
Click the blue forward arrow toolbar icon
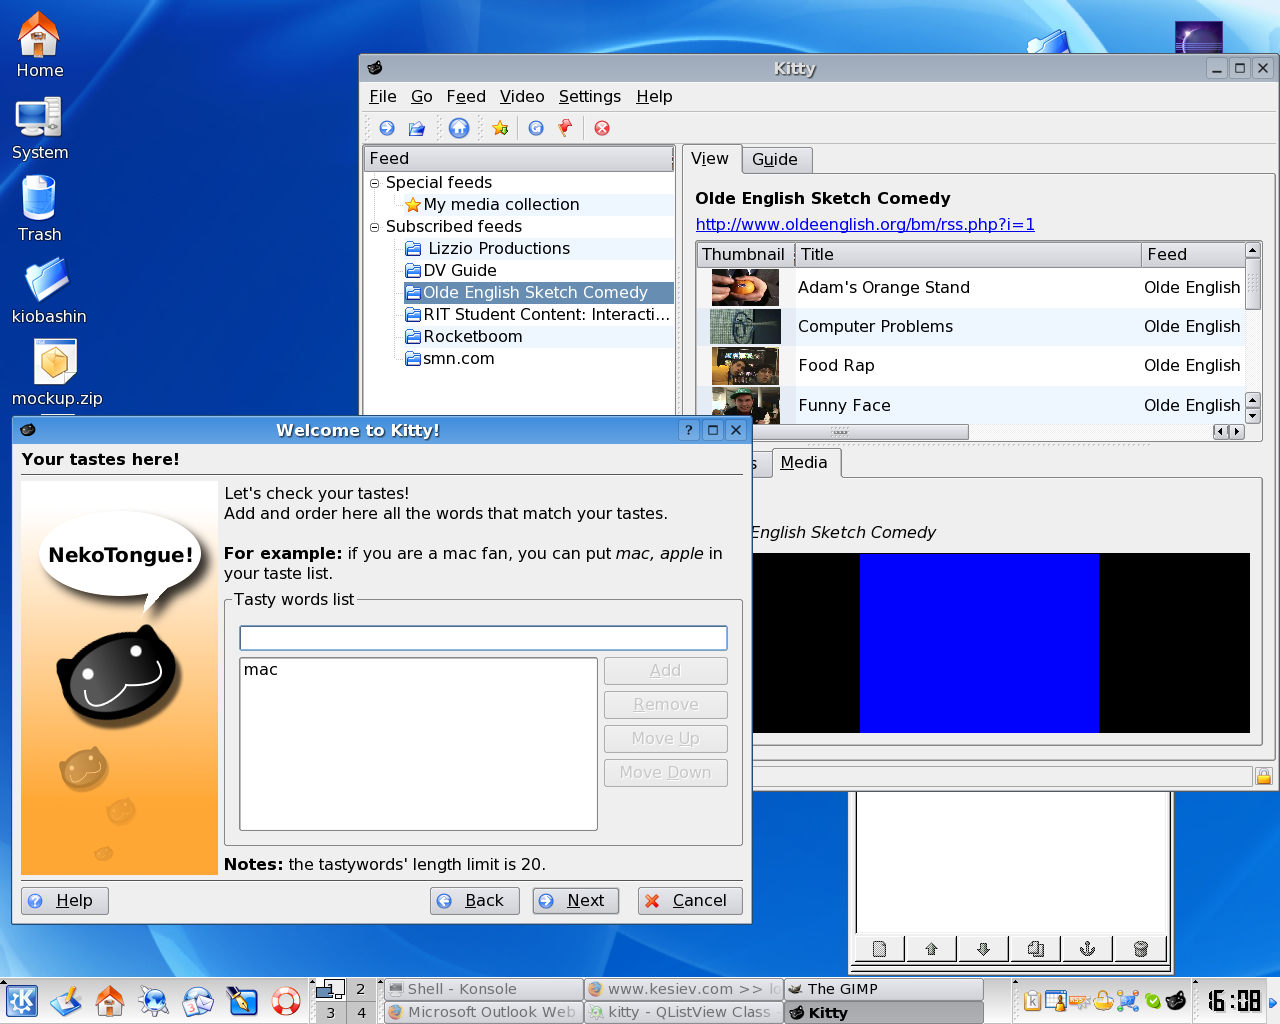click(x=387, y=128)
